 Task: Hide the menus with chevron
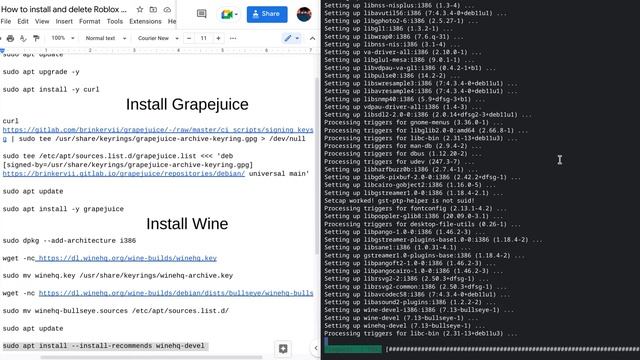[x=312, y=38]
